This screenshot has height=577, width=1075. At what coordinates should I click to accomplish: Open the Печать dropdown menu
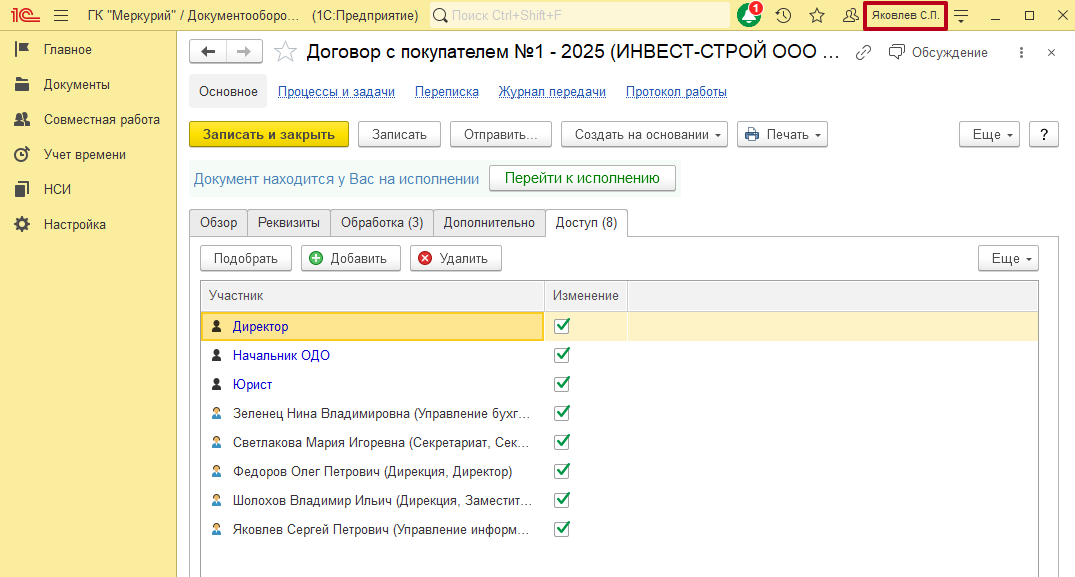pos(782,134)
